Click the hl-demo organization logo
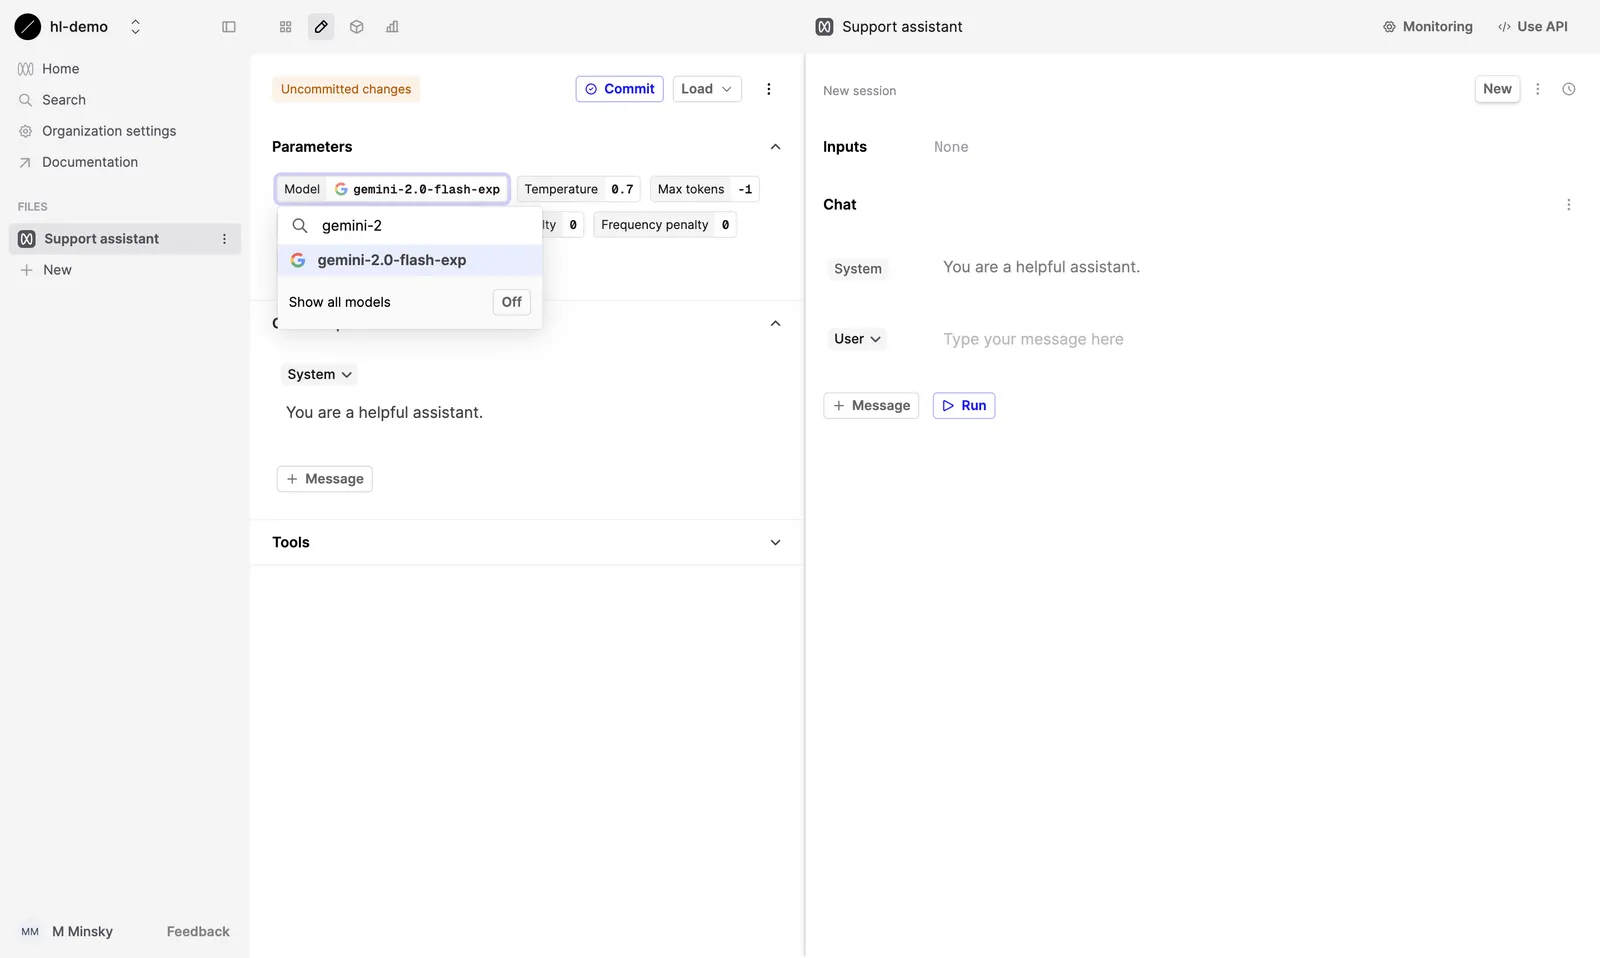The image size is (1600, 958). pos(28,27)
